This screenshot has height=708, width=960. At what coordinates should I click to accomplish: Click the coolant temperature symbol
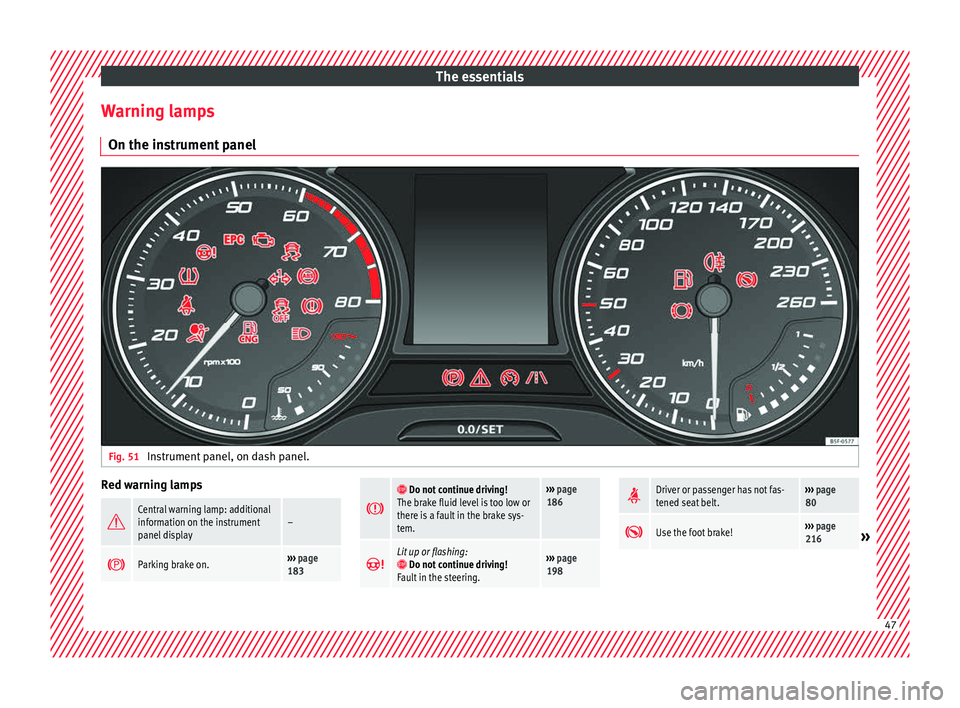[279, 414]
